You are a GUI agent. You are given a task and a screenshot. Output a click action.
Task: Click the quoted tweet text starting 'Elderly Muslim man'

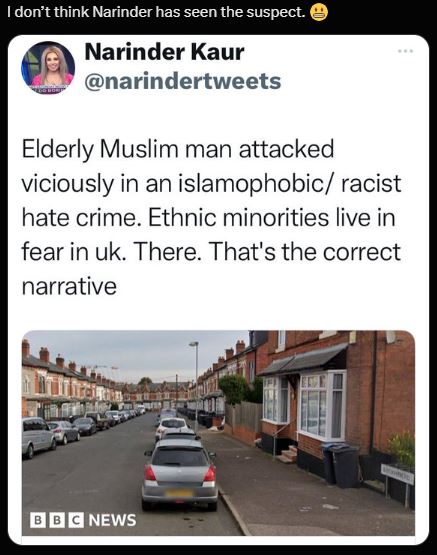(x=211, y=217)
